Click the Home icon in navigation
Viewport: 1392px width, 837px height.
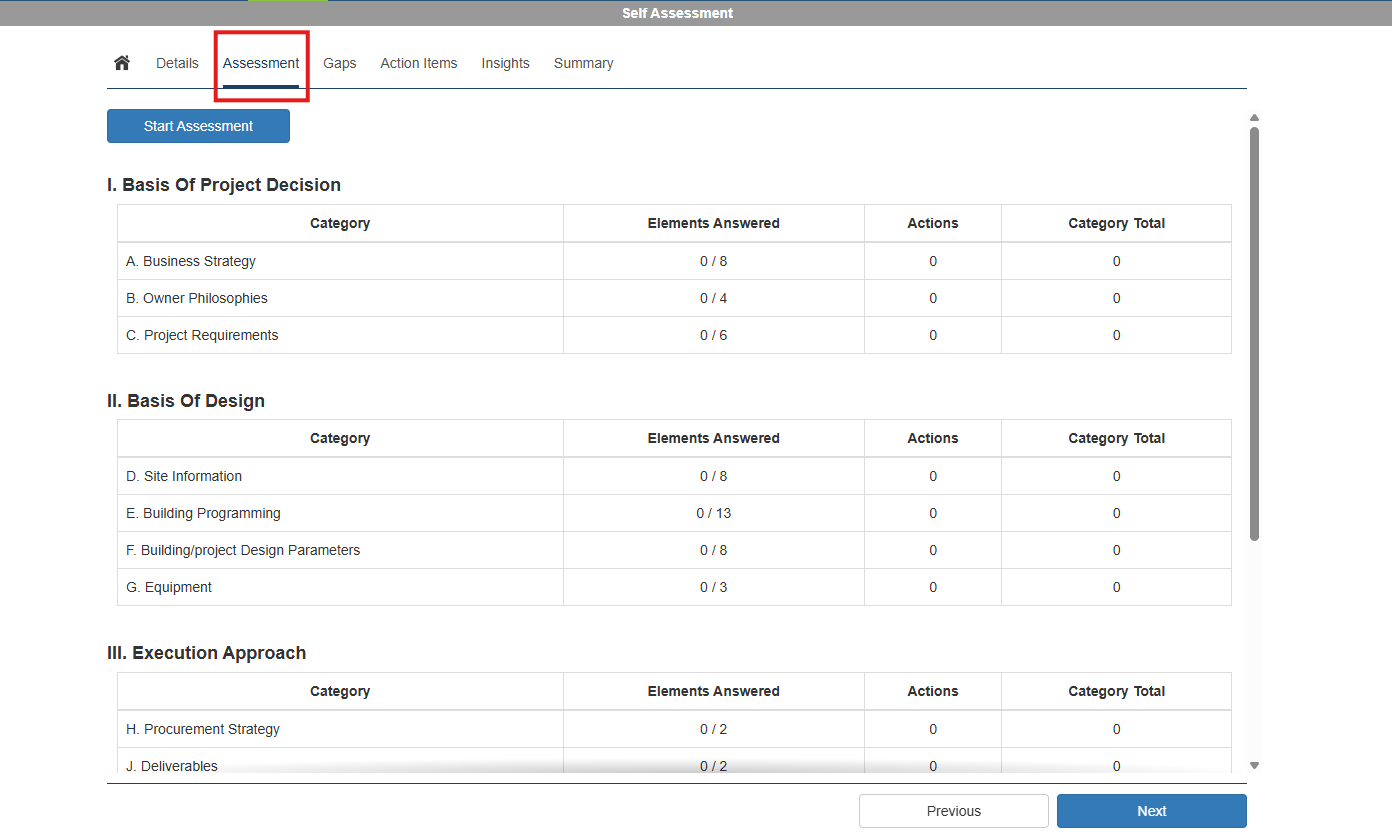pos(122,63)
